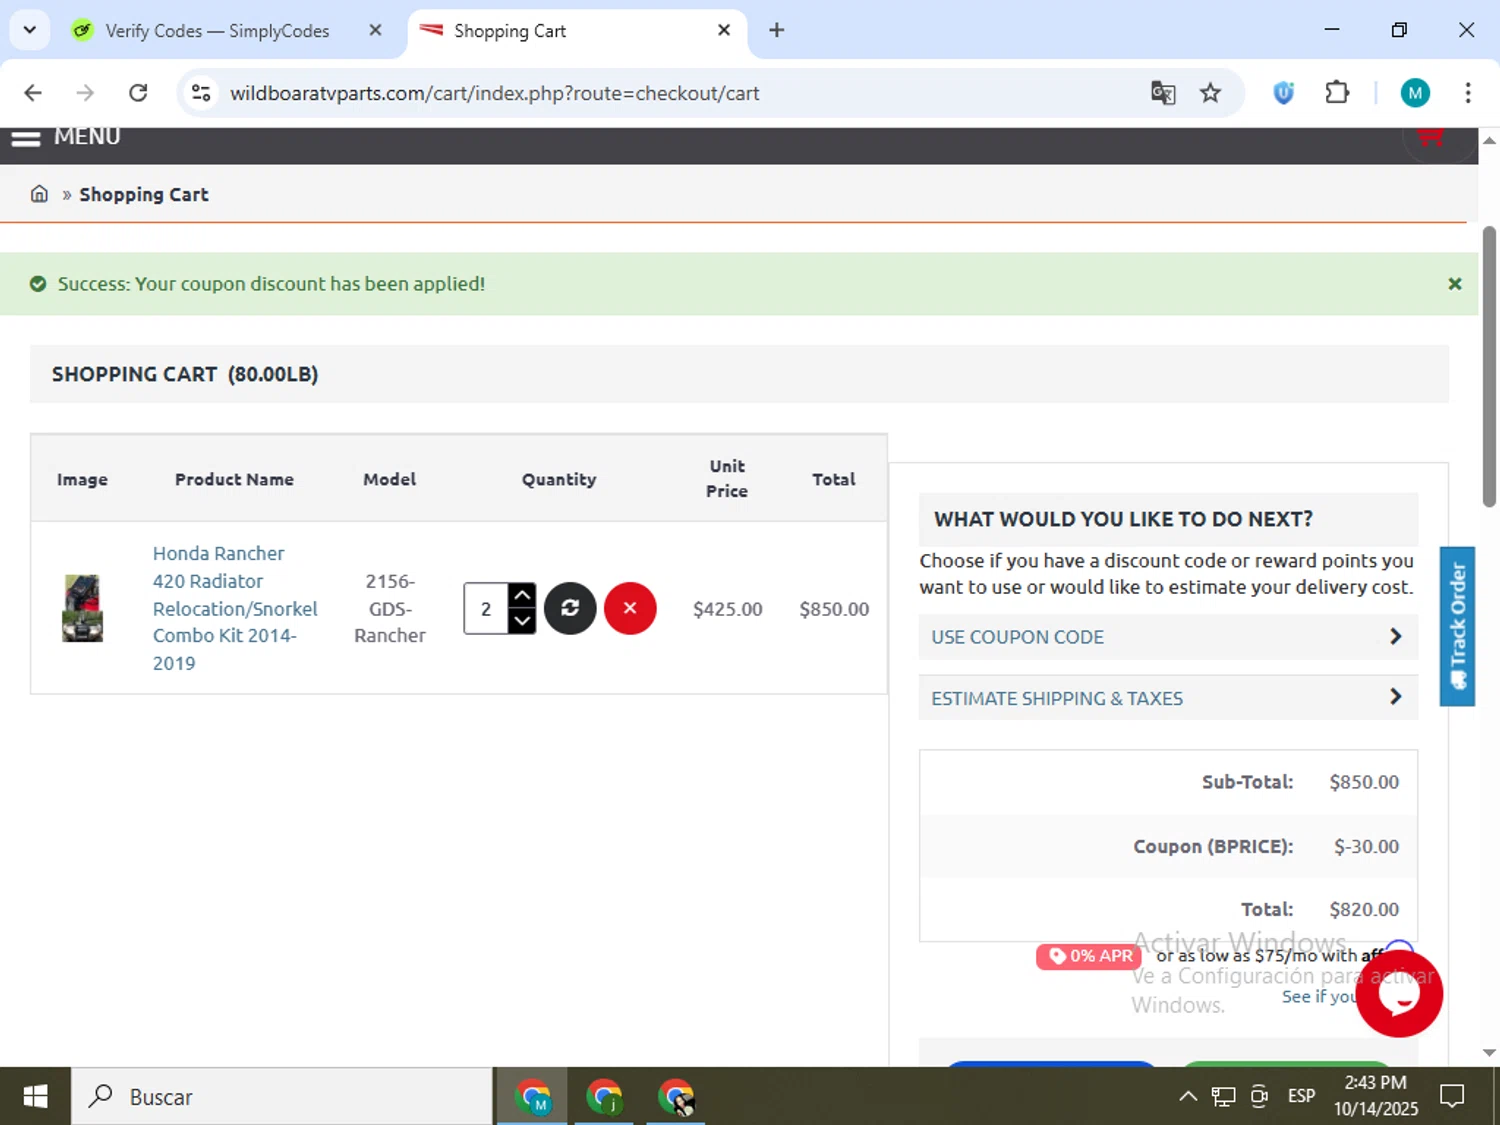Switch to the Verify Codes — SimplyCodes tab
Viewport: 1500px width, 1125px height.
coord(217,31)
